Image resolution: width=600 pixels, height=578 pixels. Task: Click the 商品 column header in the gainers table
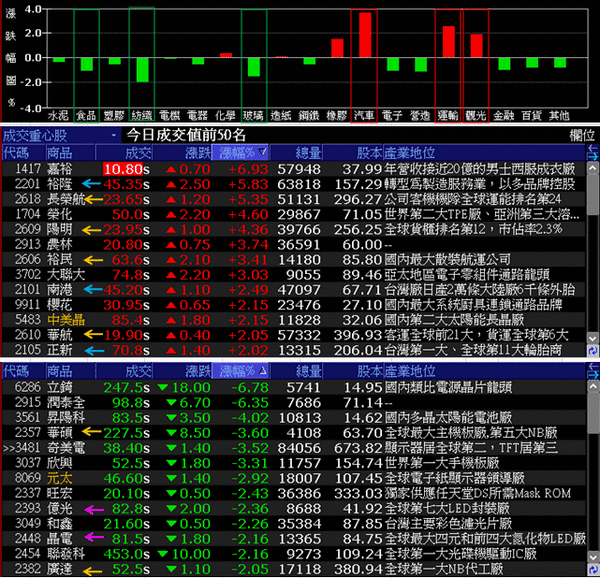[x=70, y=153]
